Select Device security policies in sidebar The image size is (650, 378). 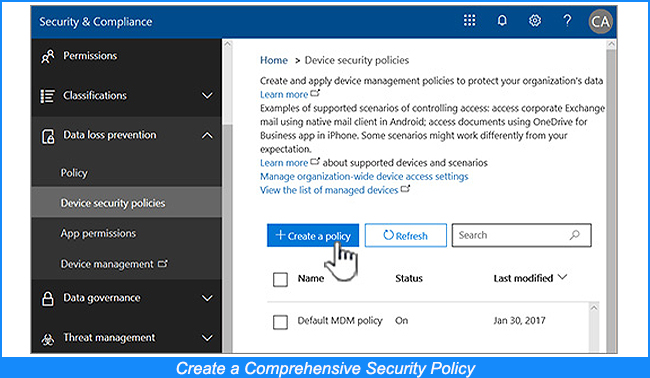tap(126, 203)
